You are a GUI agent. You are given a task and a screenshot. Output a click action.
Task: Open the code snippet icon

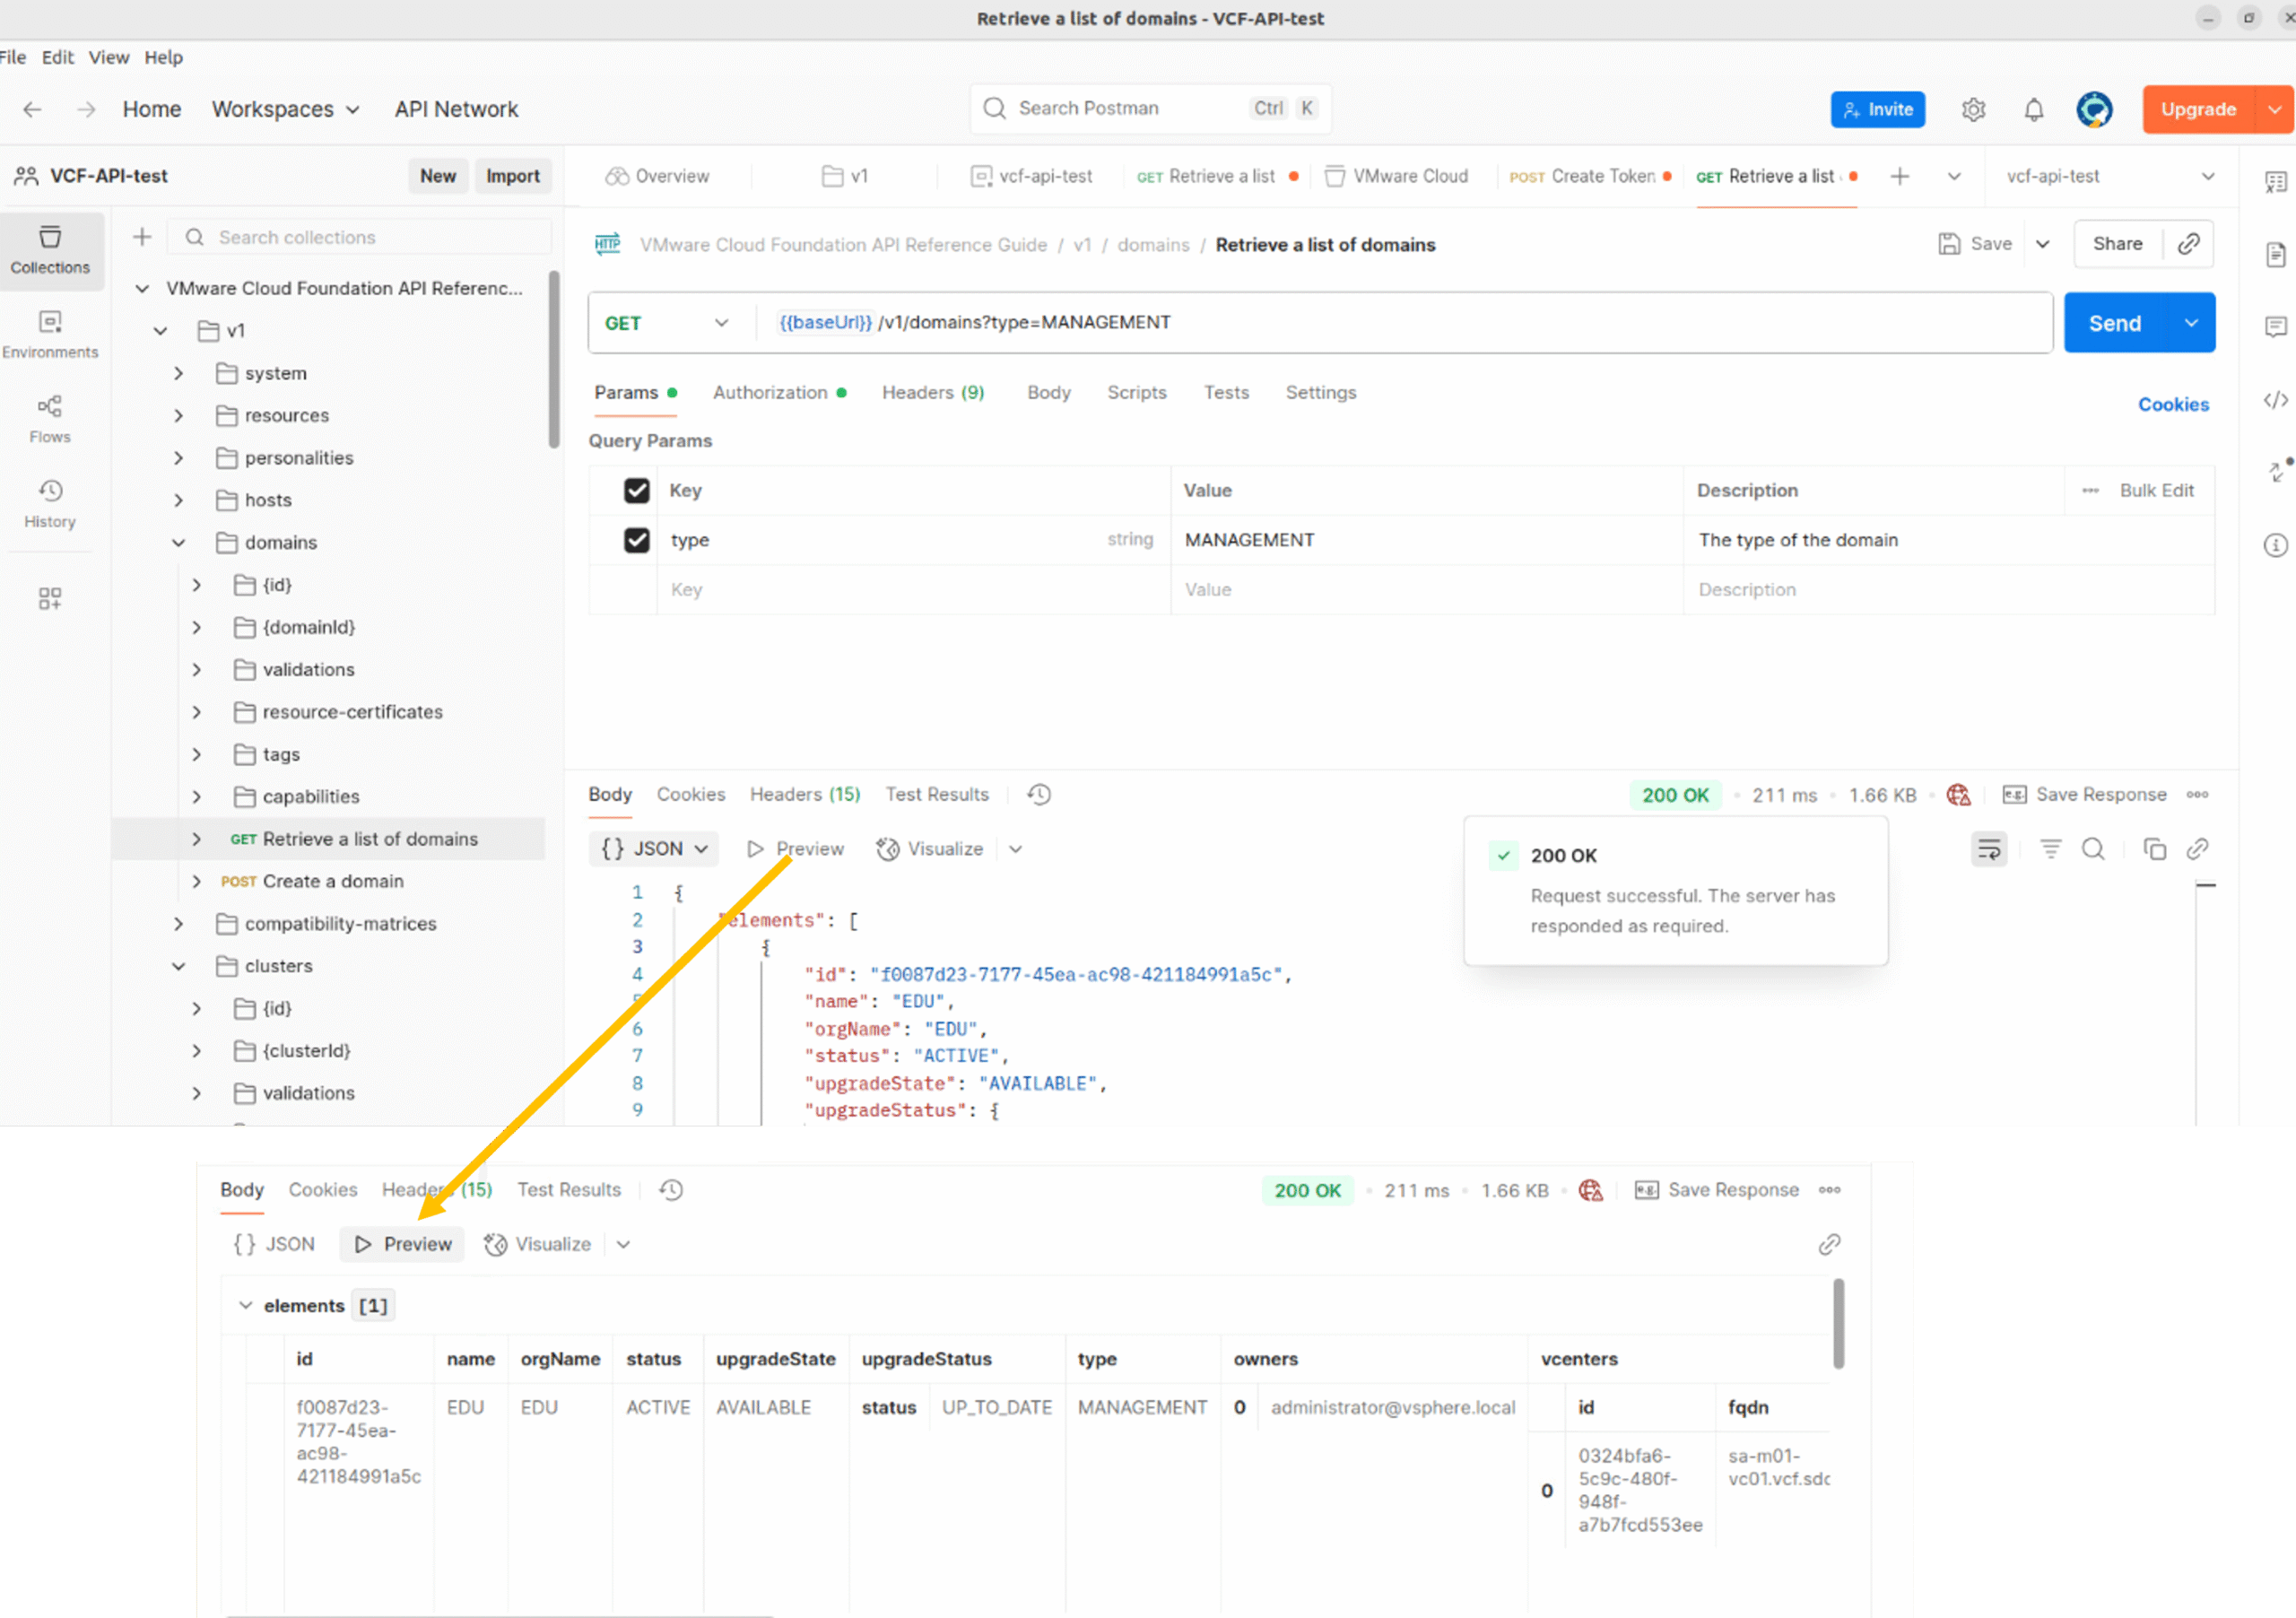(x=2275, y=400)
